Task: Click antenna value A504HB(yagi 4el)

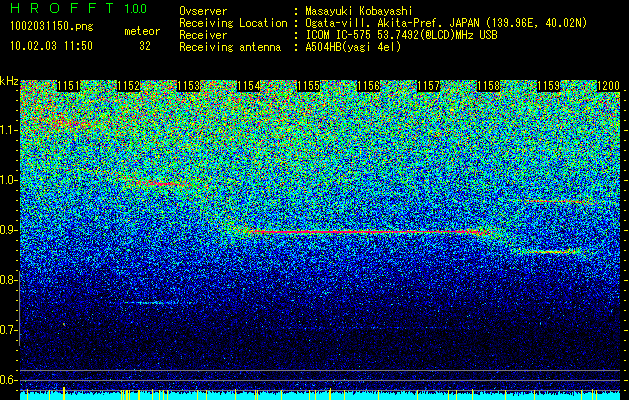Action: pyautogui.click(x=353, y=47)
